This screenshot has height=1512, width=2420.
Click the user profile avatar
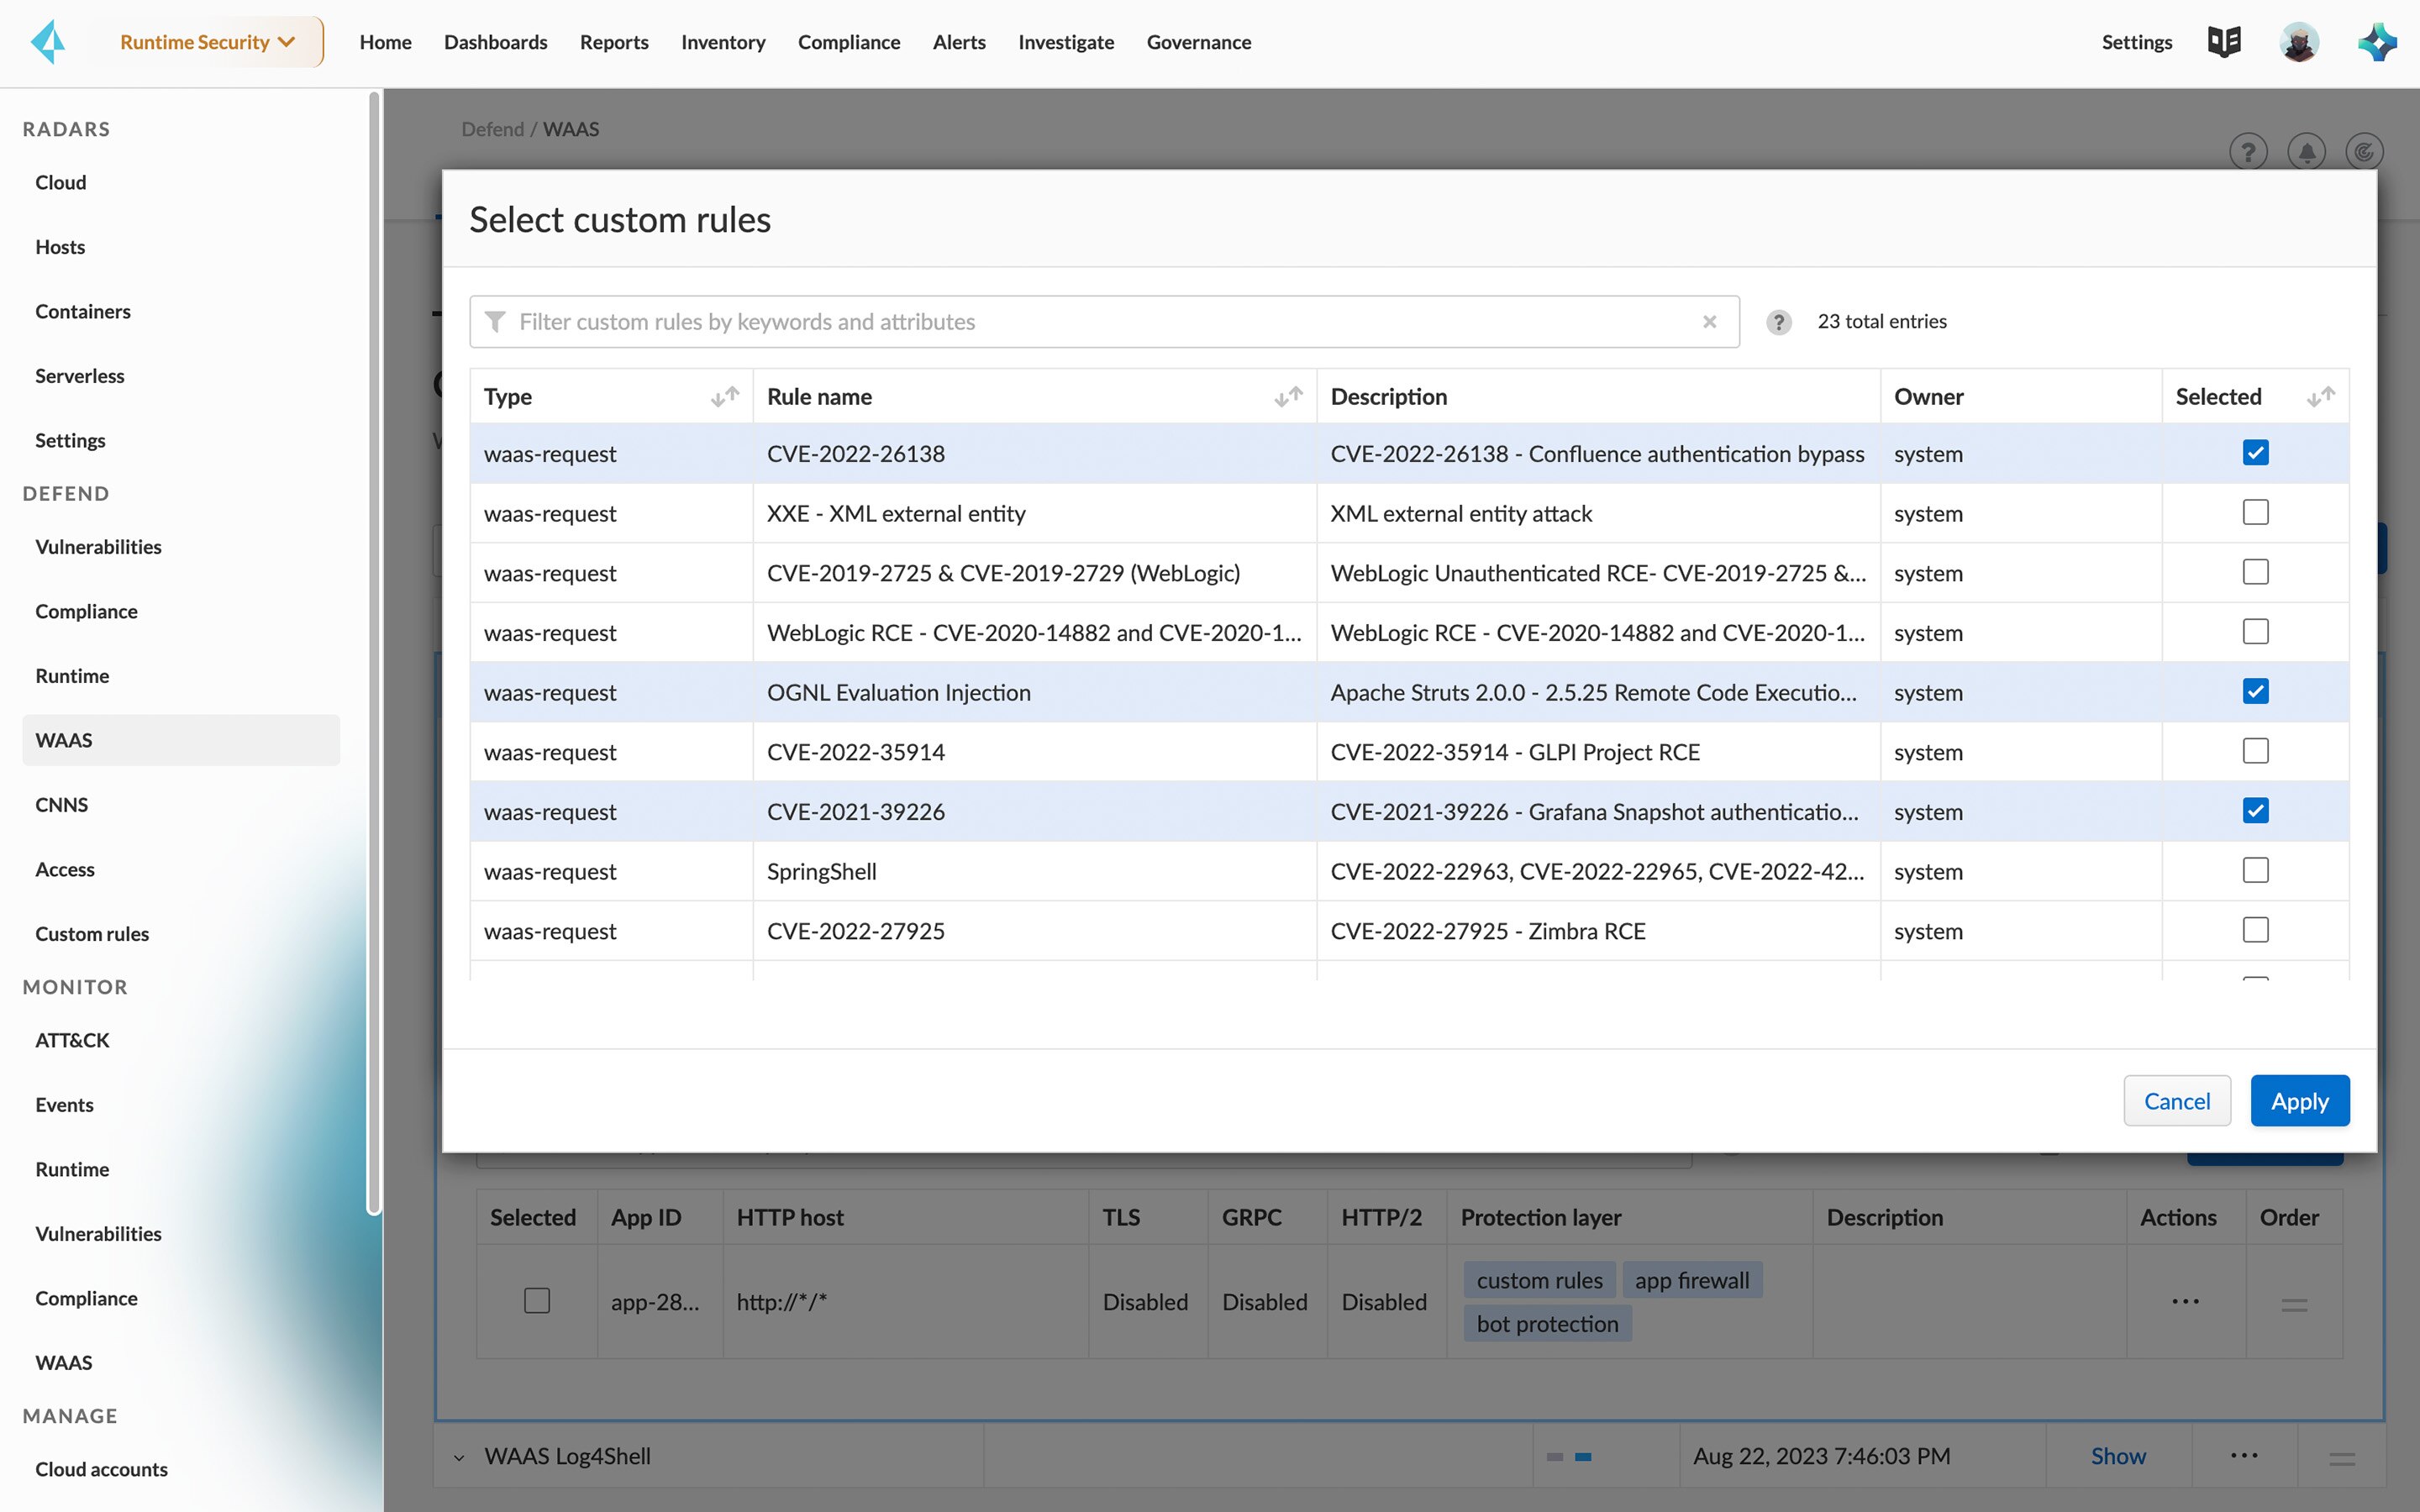click(2299, 41)
